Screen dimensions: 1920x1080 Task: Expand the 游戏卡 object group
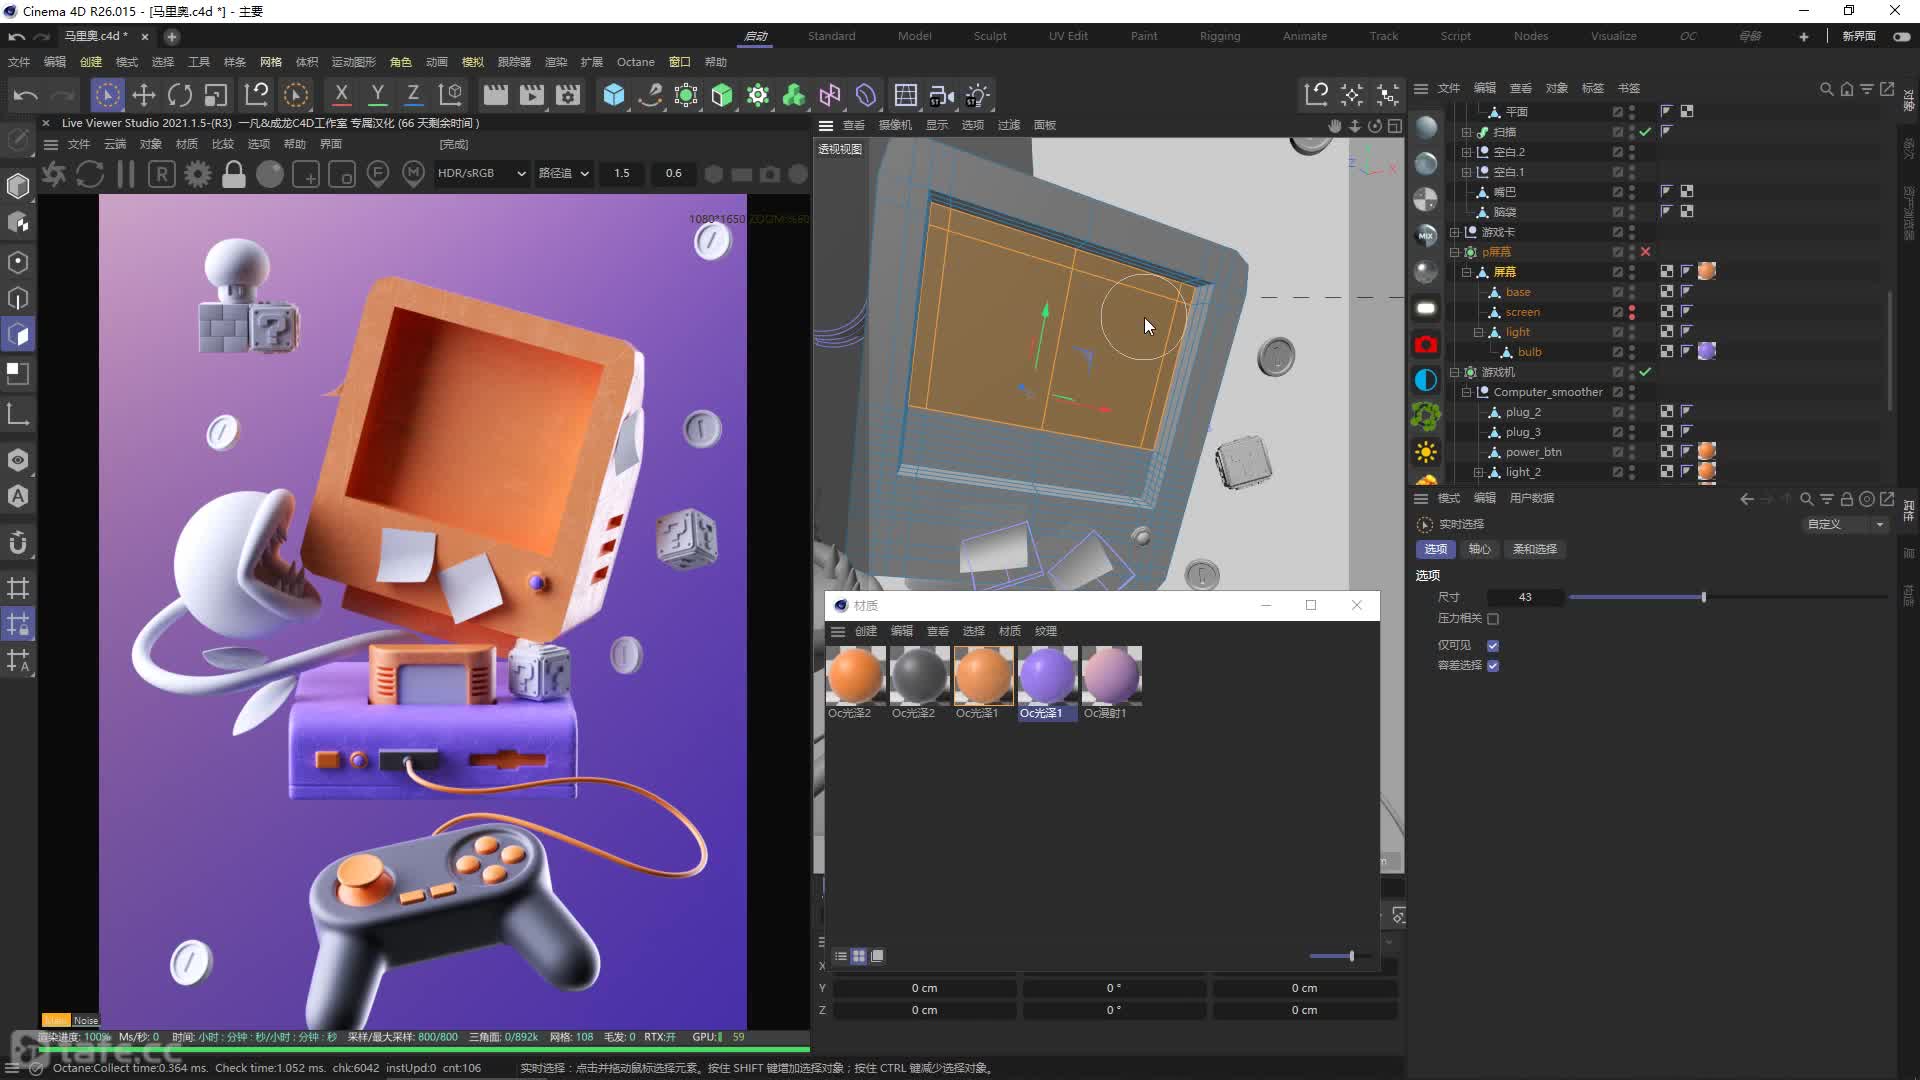pos(1454,232)
